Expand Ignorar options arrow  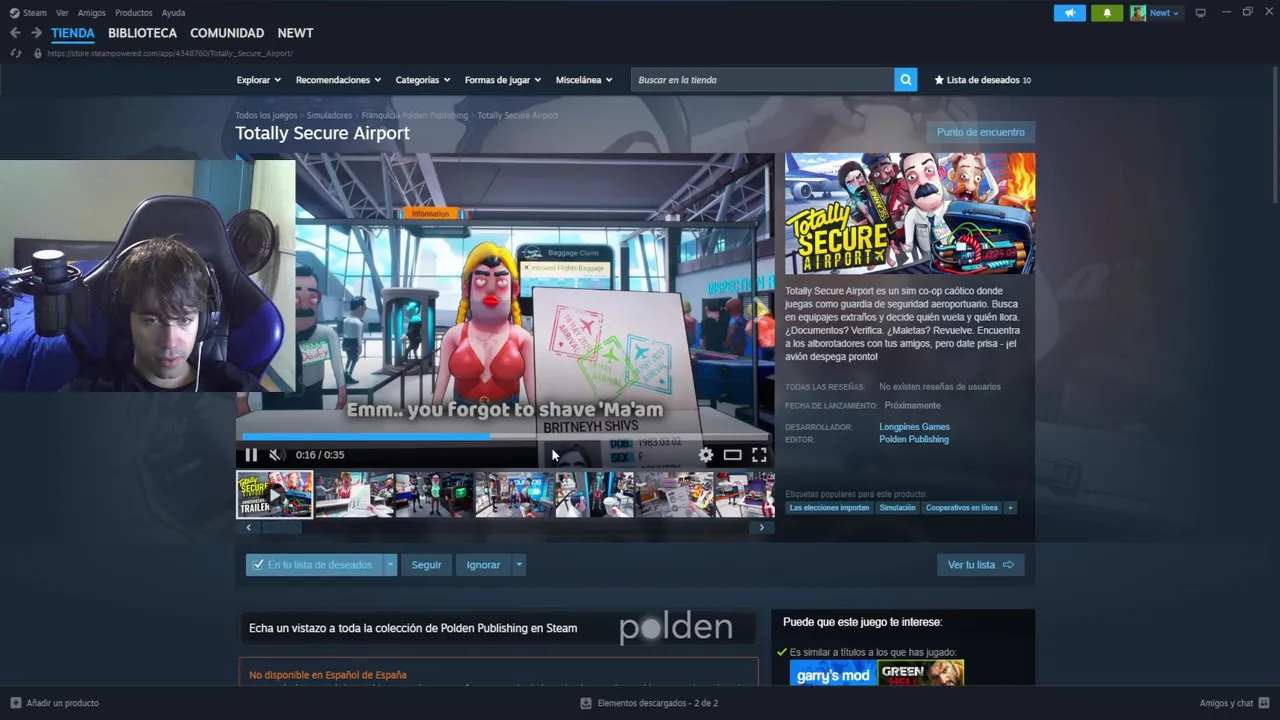tap(518, 565)
